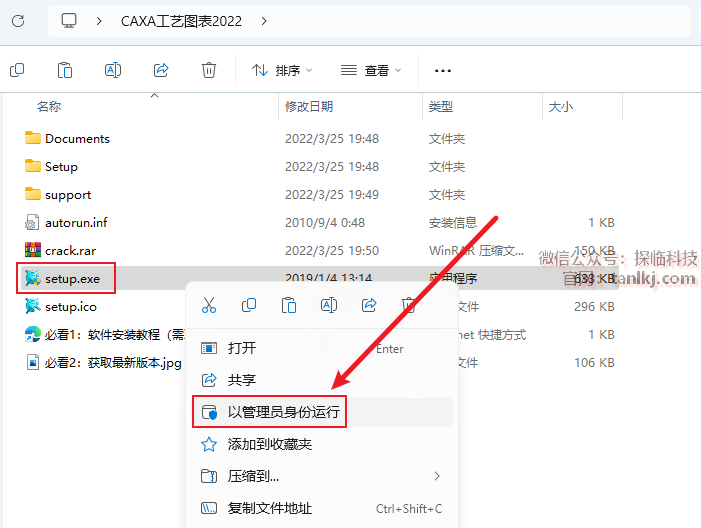Click the refresh icon beside the address bar

pyautogui.click(x=18, y=21)
